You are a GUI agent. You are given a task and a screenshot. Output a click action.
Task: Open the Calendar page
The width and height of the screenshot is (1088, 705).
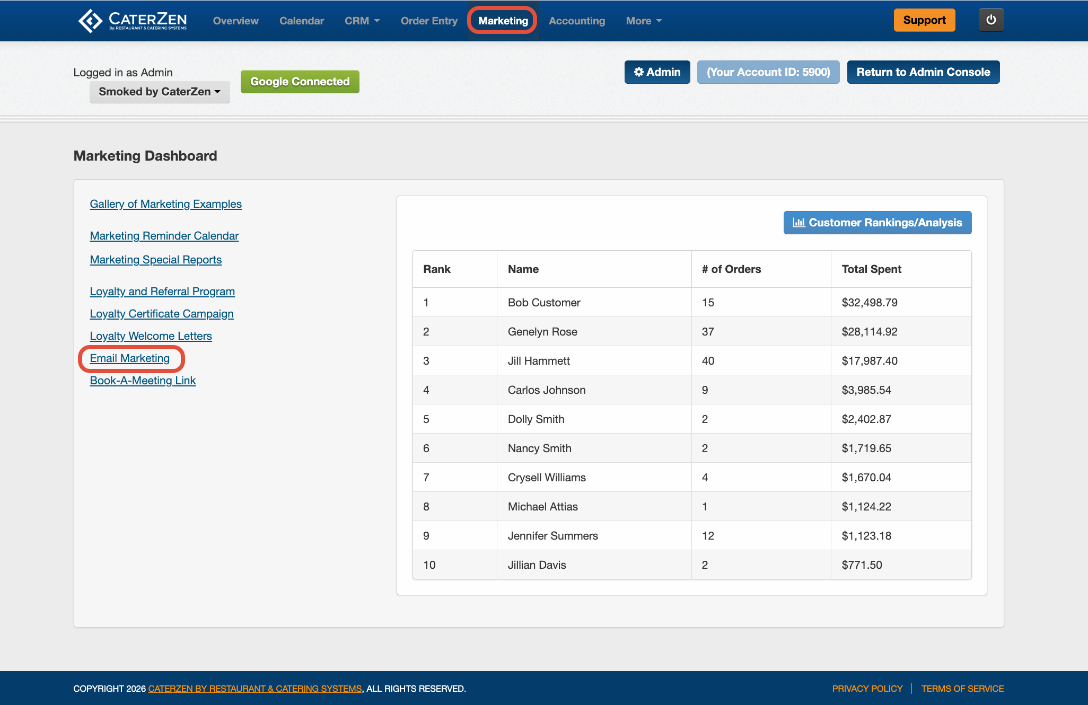tap(302, 21)
